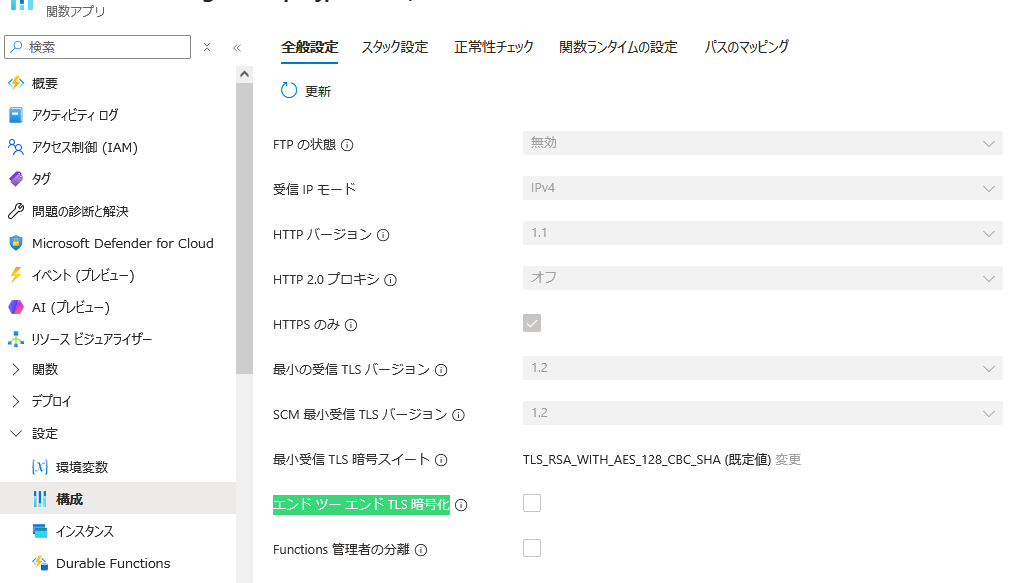Screen dimensions: 1022x583
Task: Expand the デプロイ section
Action: (16, 401)
